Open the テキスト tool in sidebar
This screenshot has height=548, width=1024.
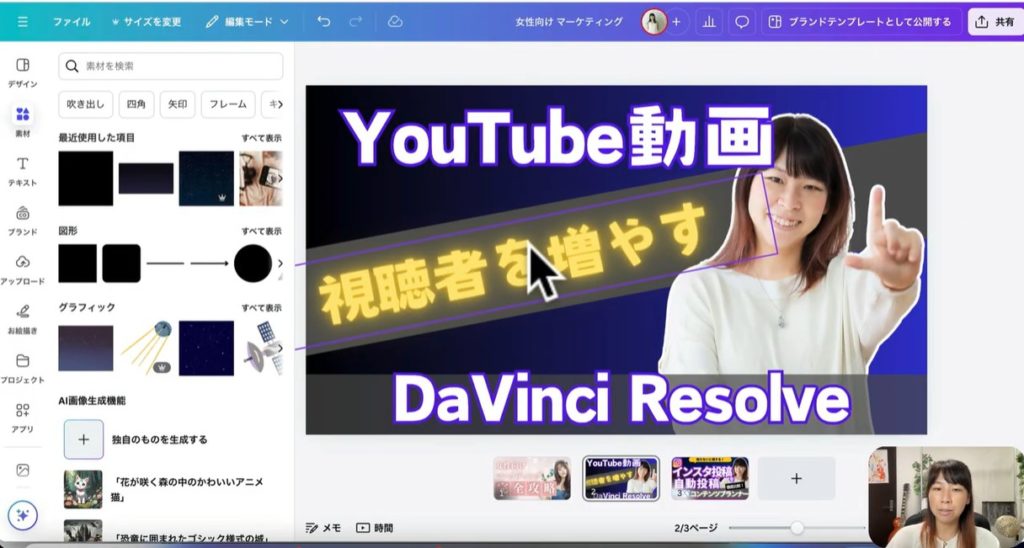pyautogui.click(x=22, y=170)
